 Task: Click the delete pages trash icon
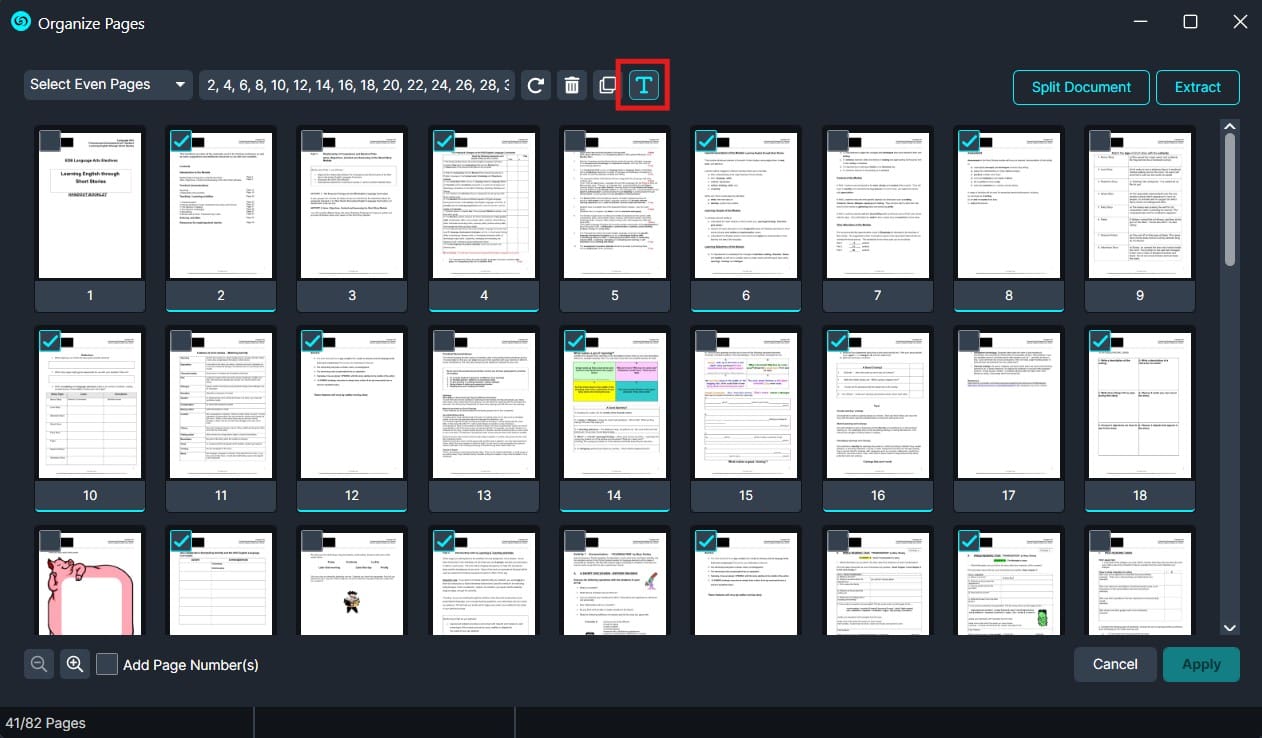pyautogui.click(x=572, y=85)
